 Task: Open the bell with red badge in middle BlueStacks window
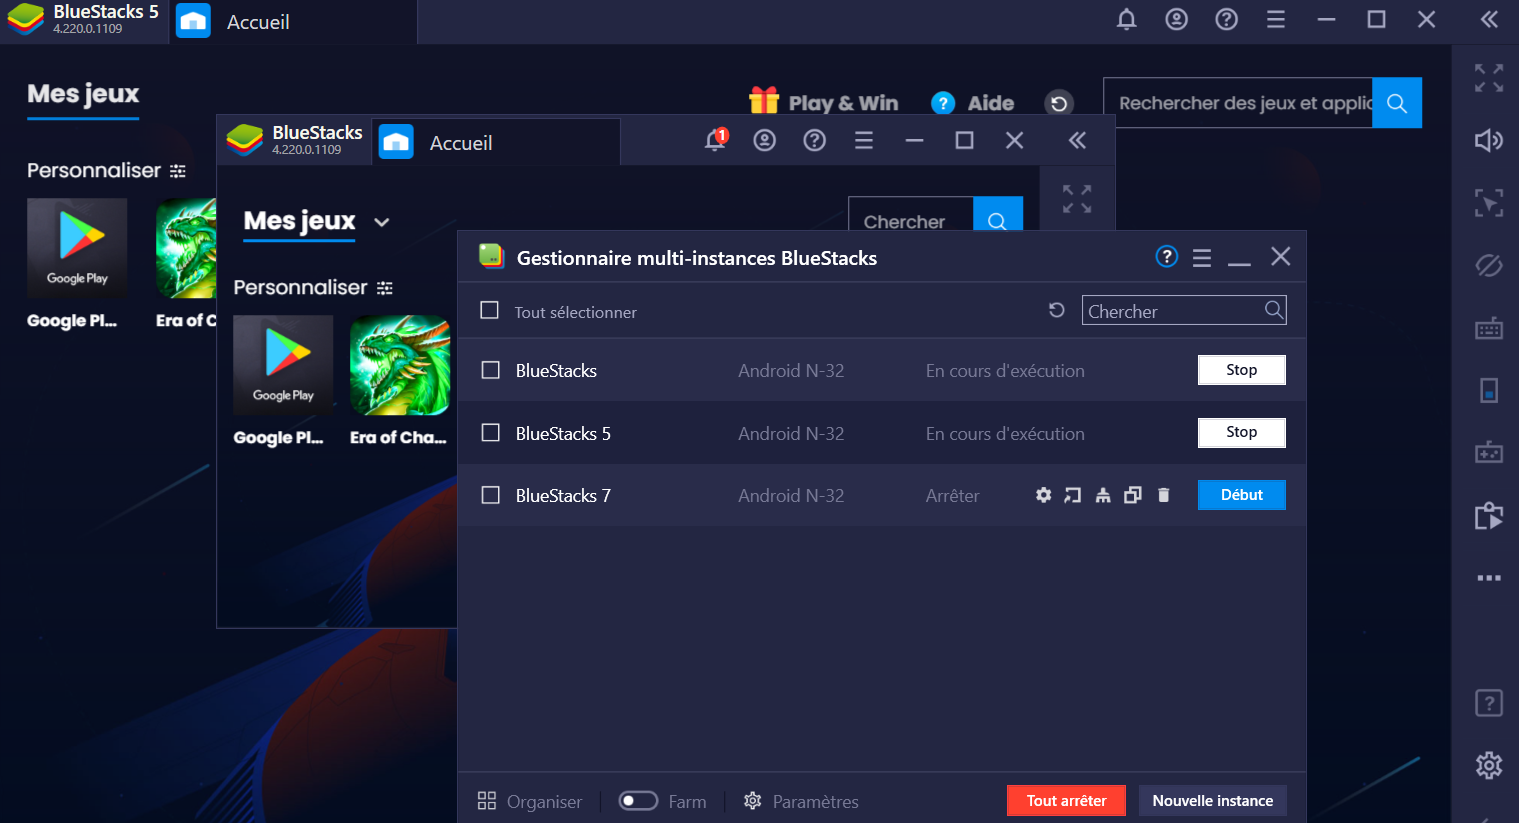(715, 140)
